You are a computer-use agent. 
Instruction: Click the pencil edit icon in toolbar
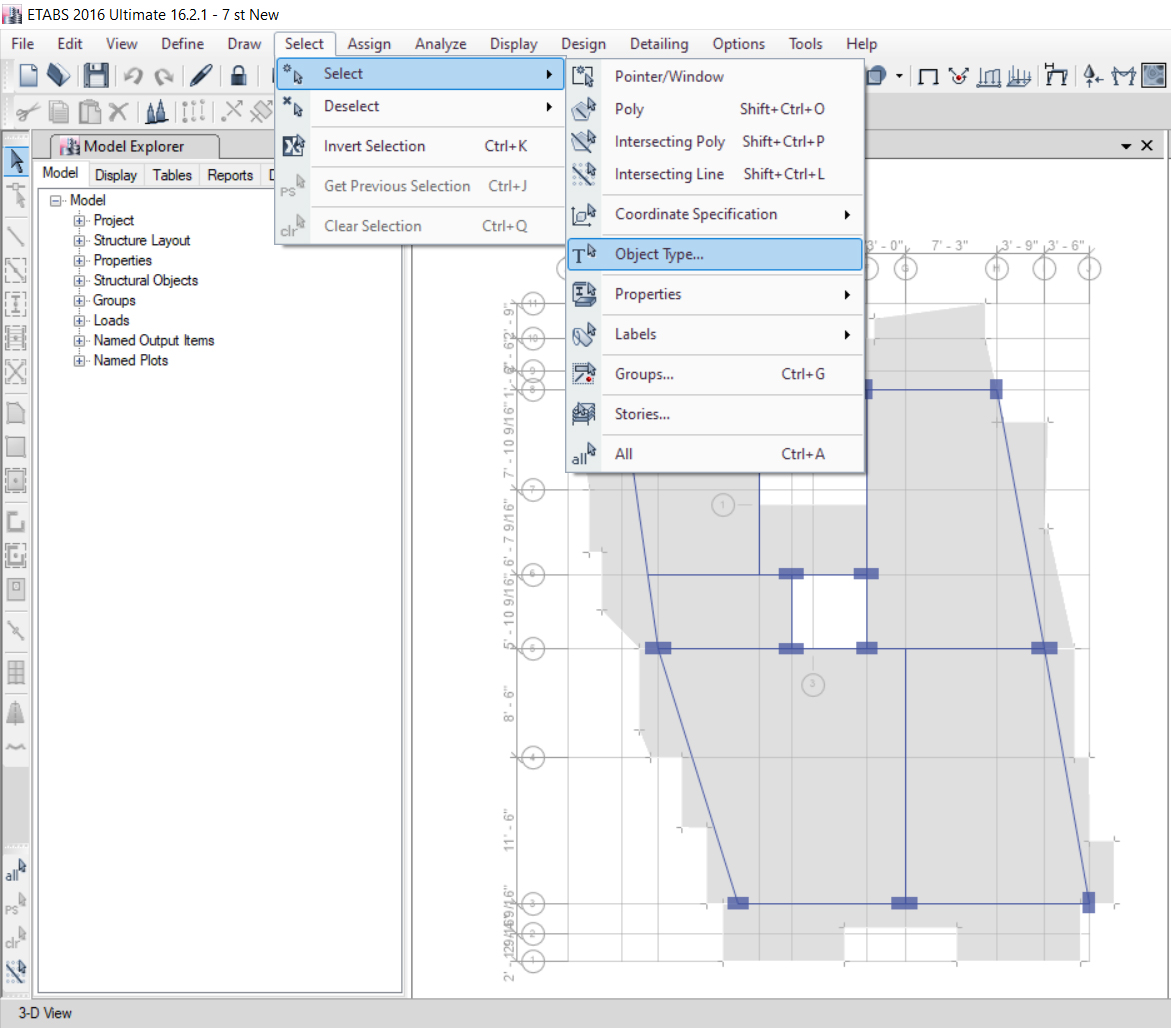point(201,76)
